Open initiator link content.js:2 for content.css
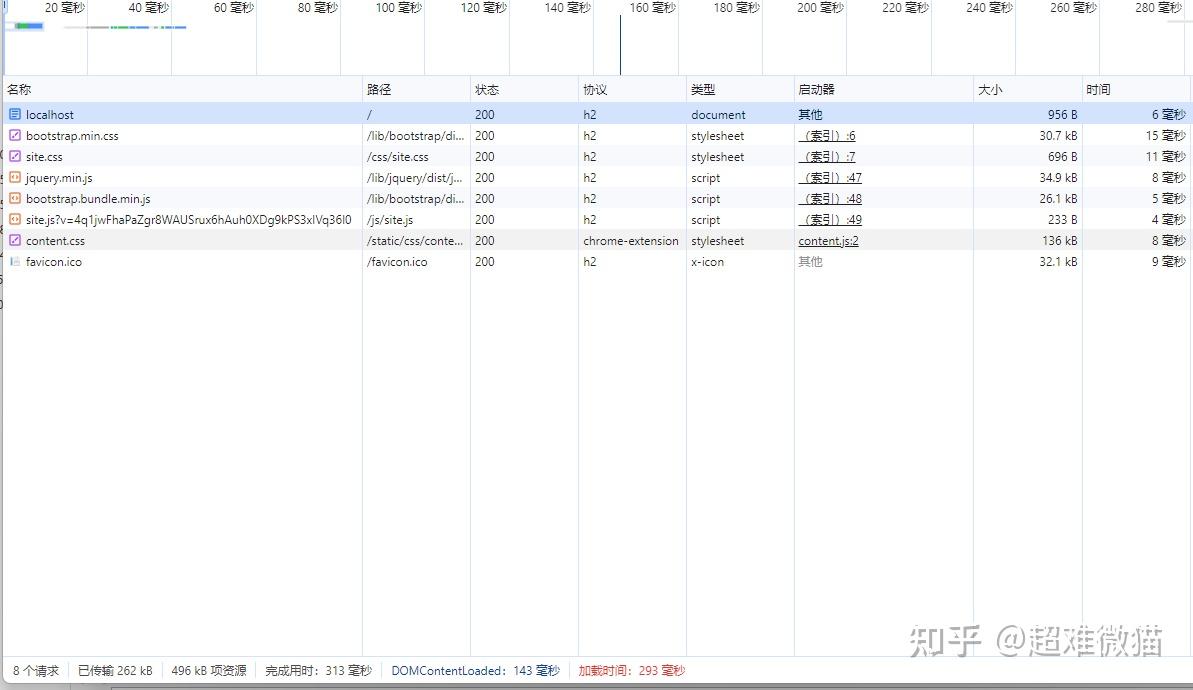The image size is (1193, 690). [828, 240]
